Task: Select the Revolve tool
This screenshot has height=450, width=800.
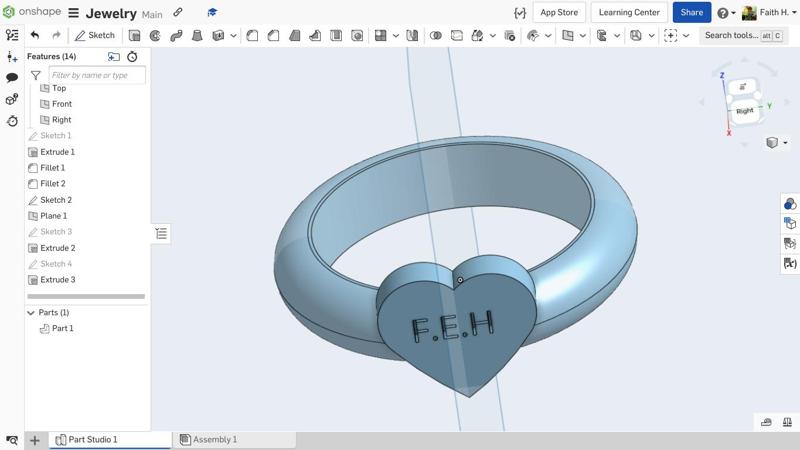Action: [x=155, y=35]
